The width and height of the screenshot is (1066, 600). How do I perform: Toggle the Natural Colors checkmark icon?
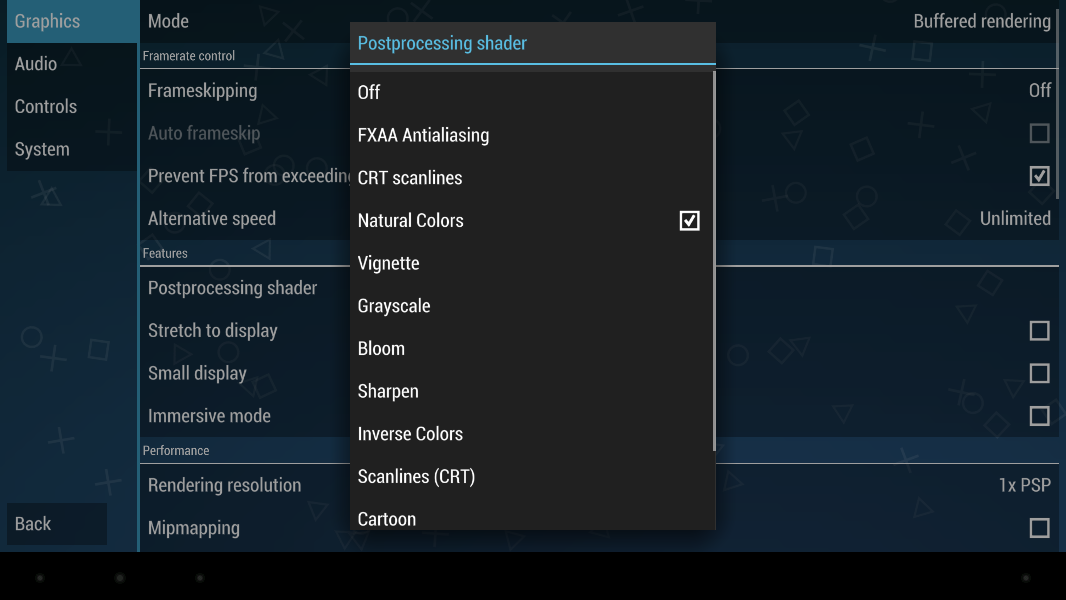pyautogui.click(x=689, y=221)
